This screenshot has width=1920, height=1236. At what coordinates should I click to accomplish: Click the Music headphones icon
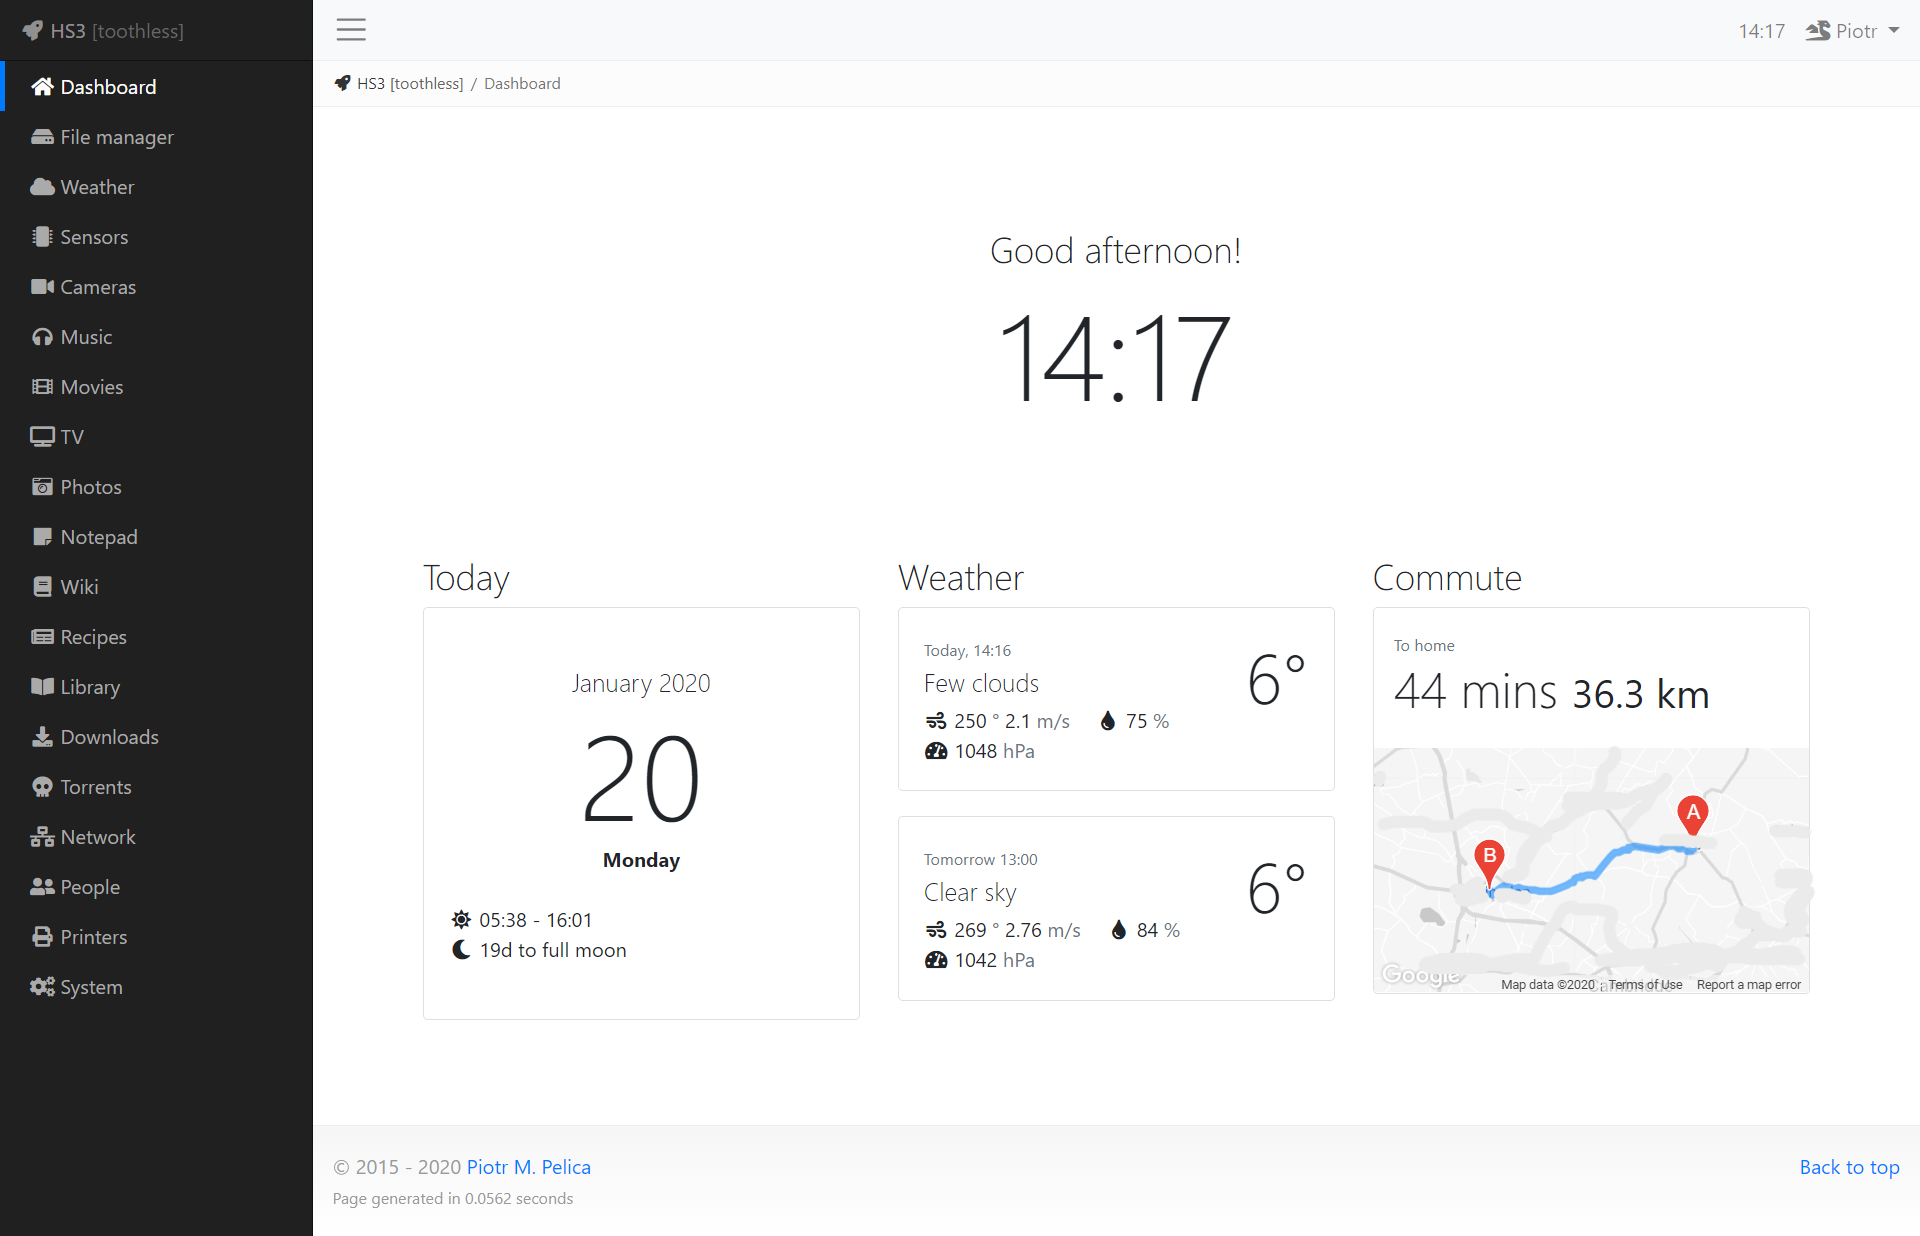tap(42, 337)
